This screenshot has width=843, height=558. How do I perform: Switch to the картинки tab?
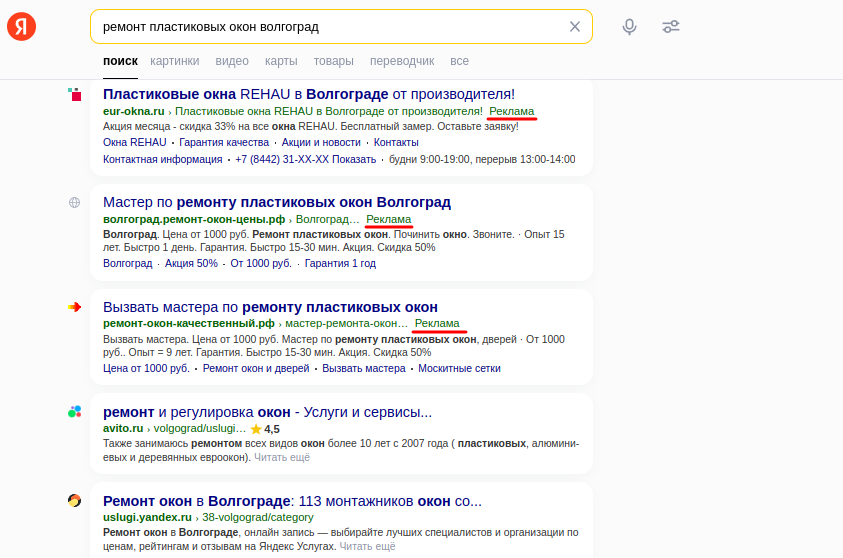(x=175, y=61)
